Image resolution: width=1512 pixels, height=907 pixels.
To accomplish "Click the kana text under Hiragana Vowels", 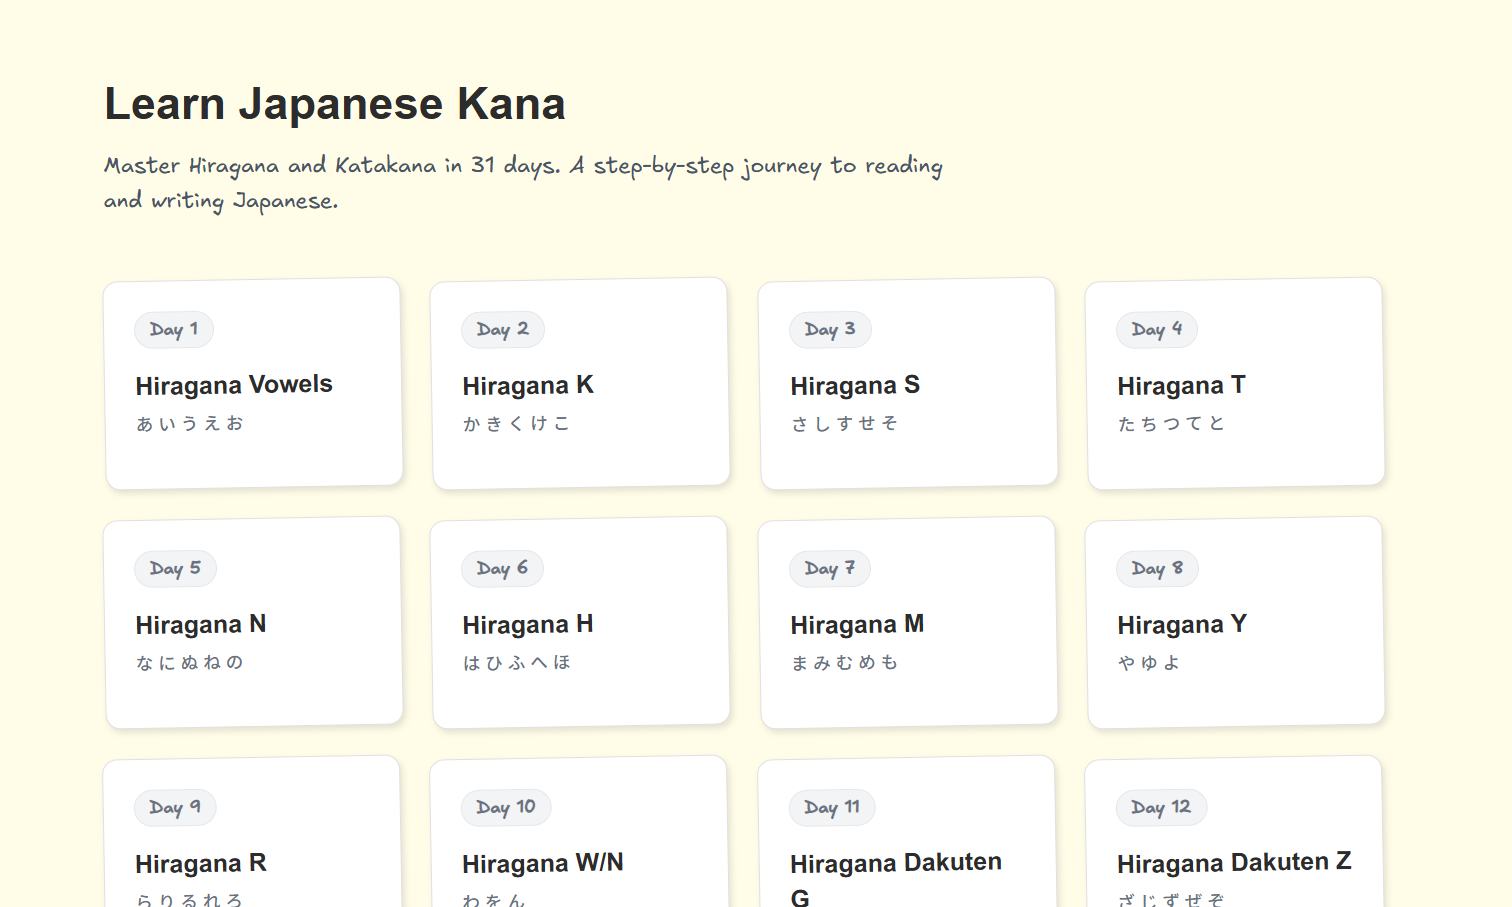I will tap(189, 423).
